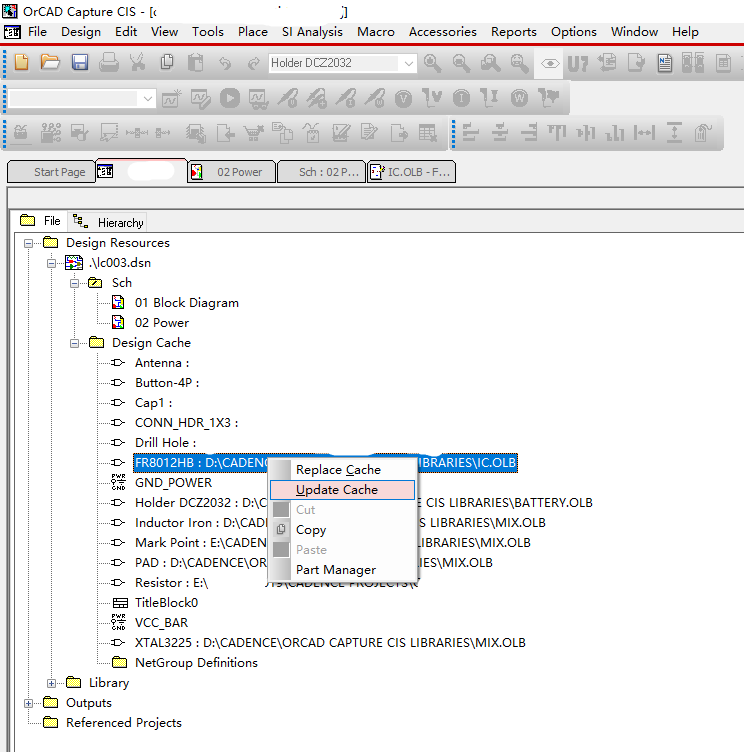Collapse the Design Cache folder node

tap(74, 343)
